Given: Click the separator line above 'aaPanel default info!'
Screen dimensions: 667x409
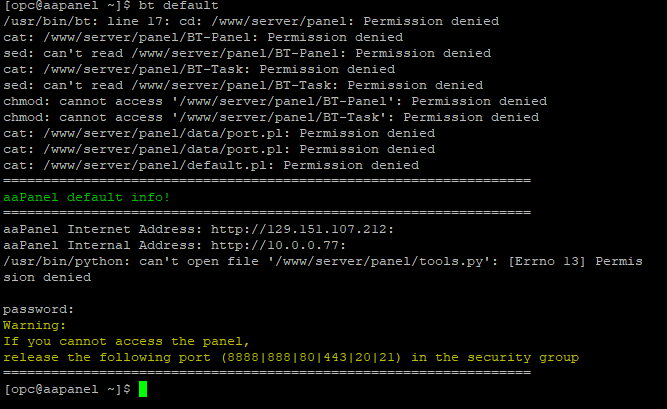Looking at the screenshot, I should 267,181.
